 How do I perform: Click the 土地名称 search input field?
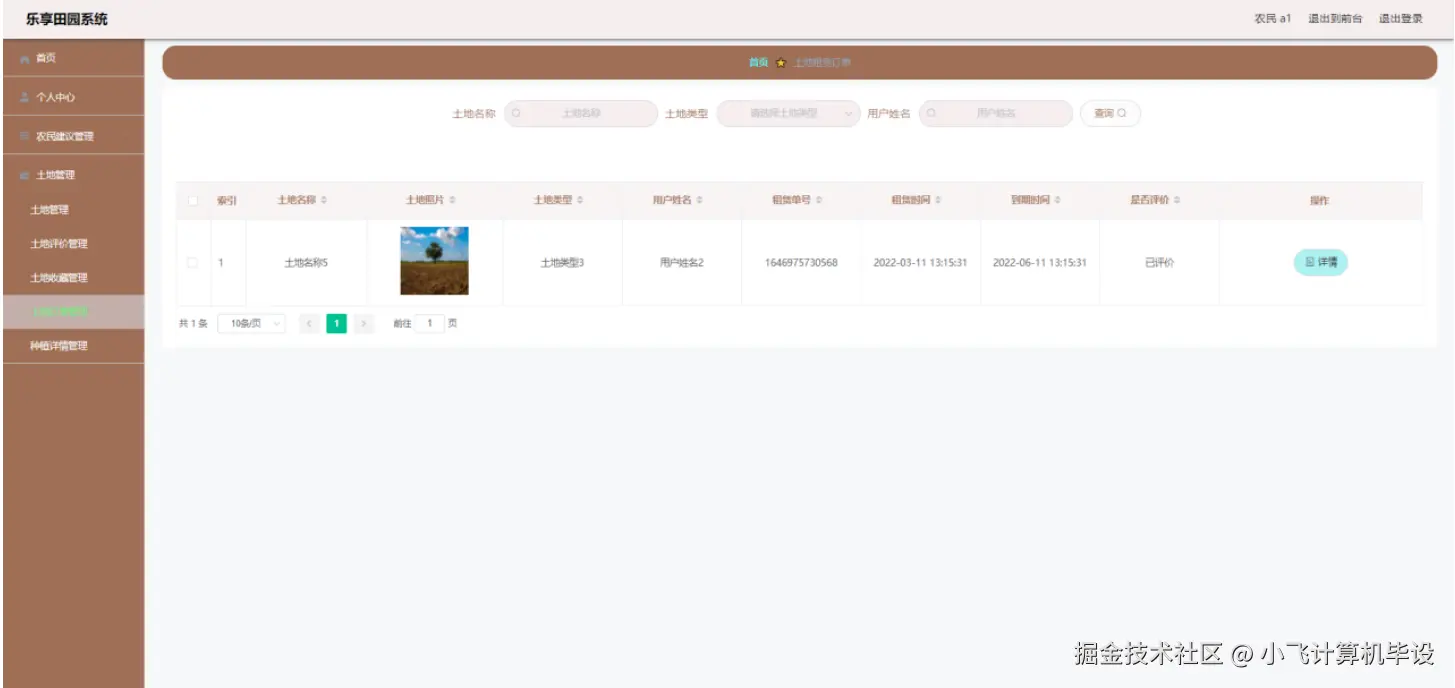click(x=581, y=113)
